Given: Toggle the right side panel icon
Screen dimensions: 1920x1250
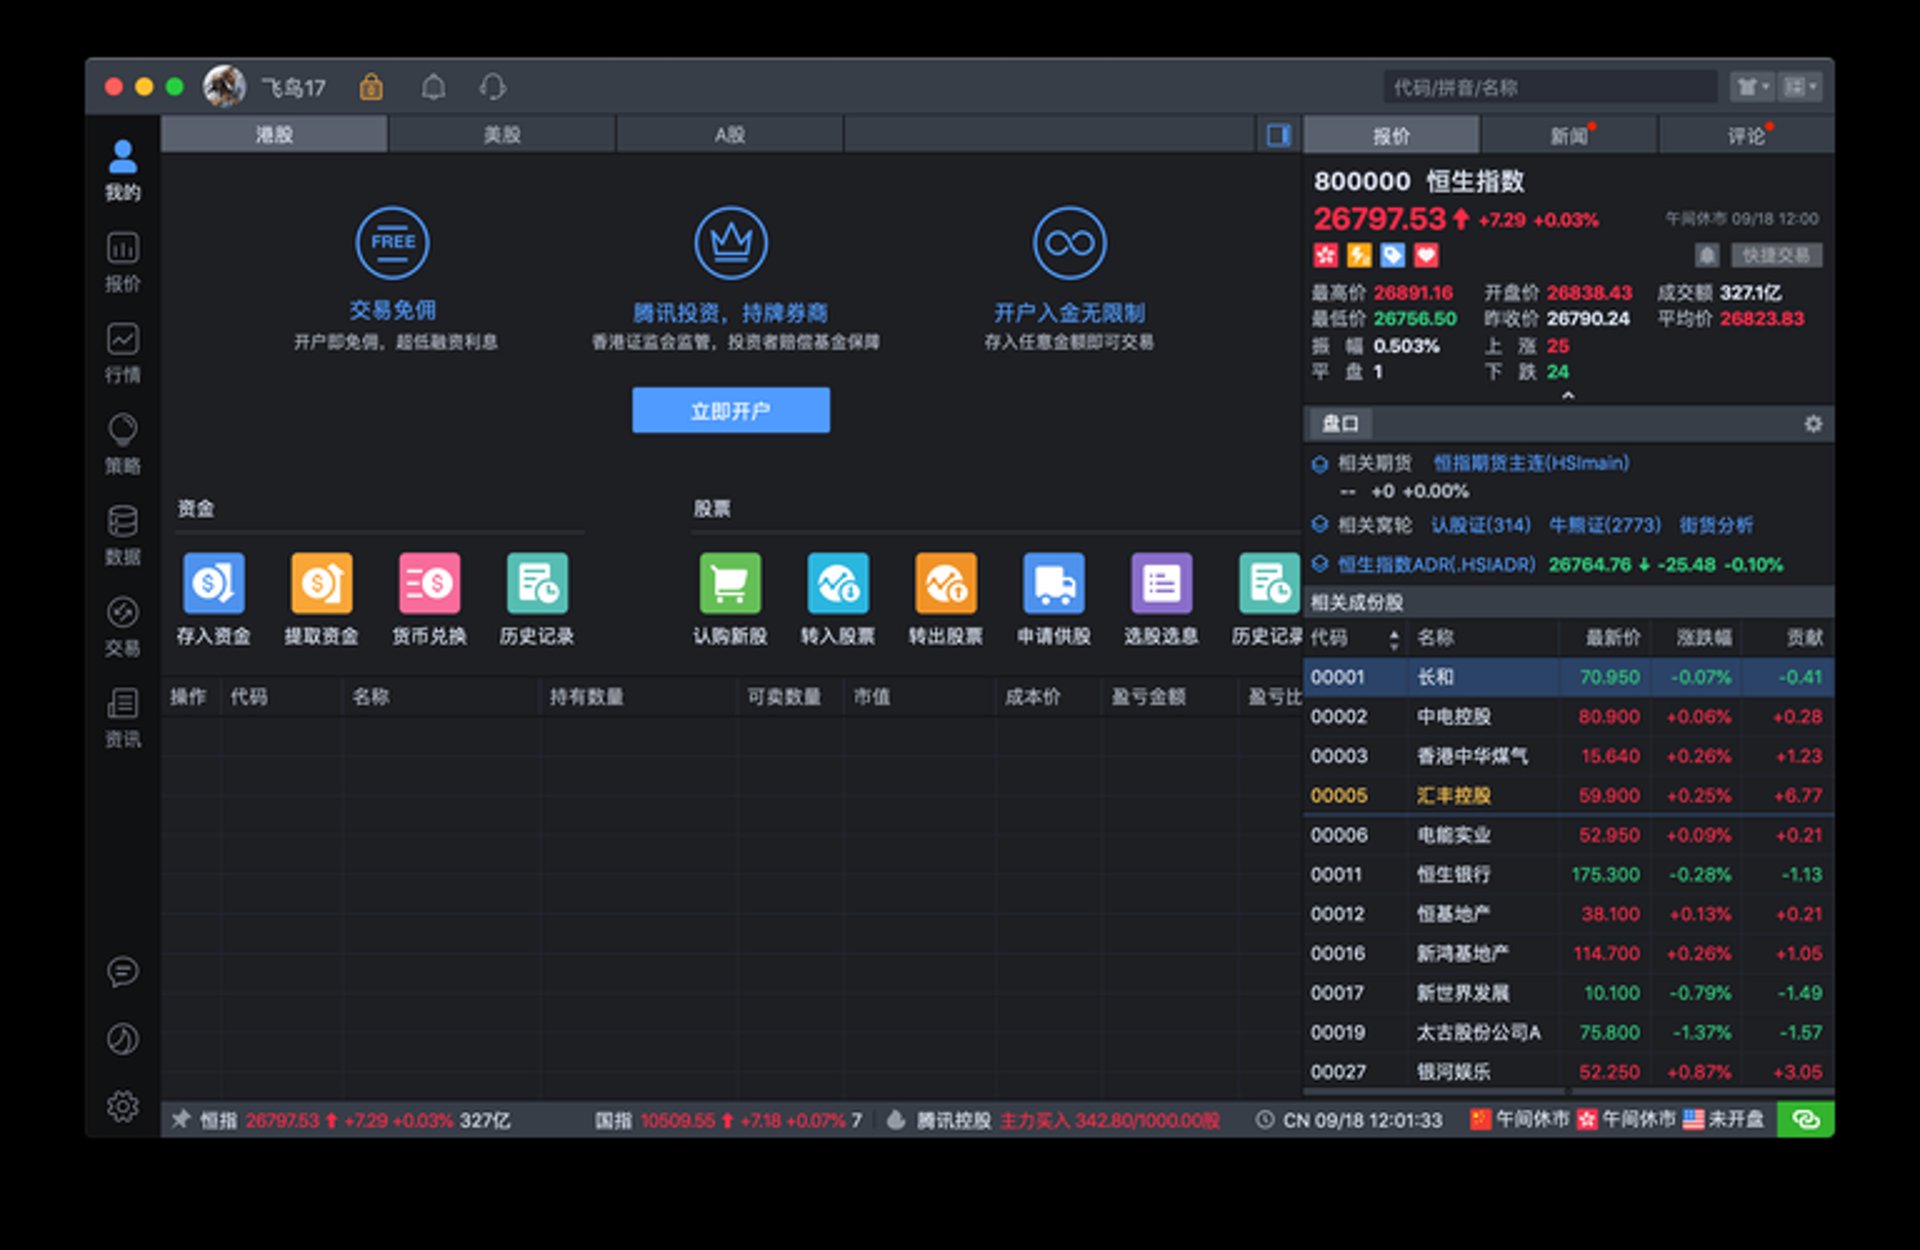Looking at the screenshot, I should point(1278,135).
